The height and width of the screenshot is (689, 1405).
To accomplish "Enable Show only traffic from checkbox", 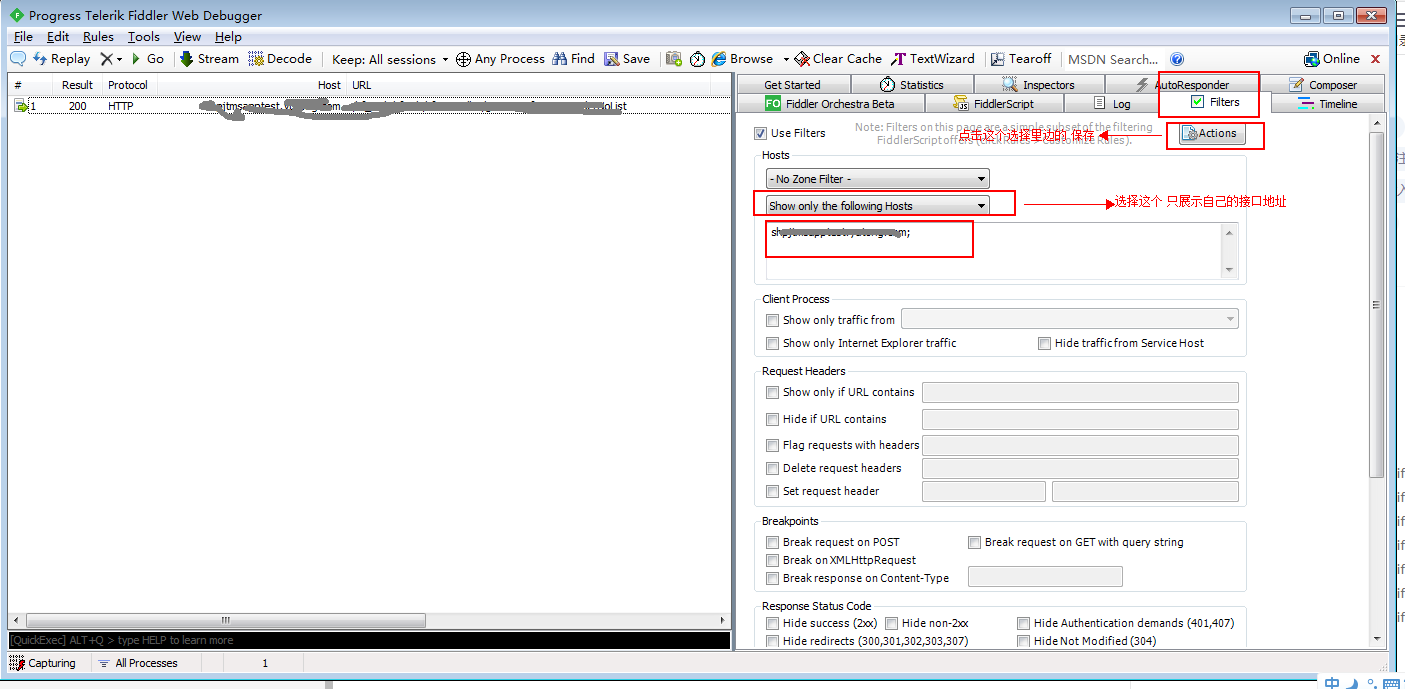I will pyautogui.click(x=772, y=320).
